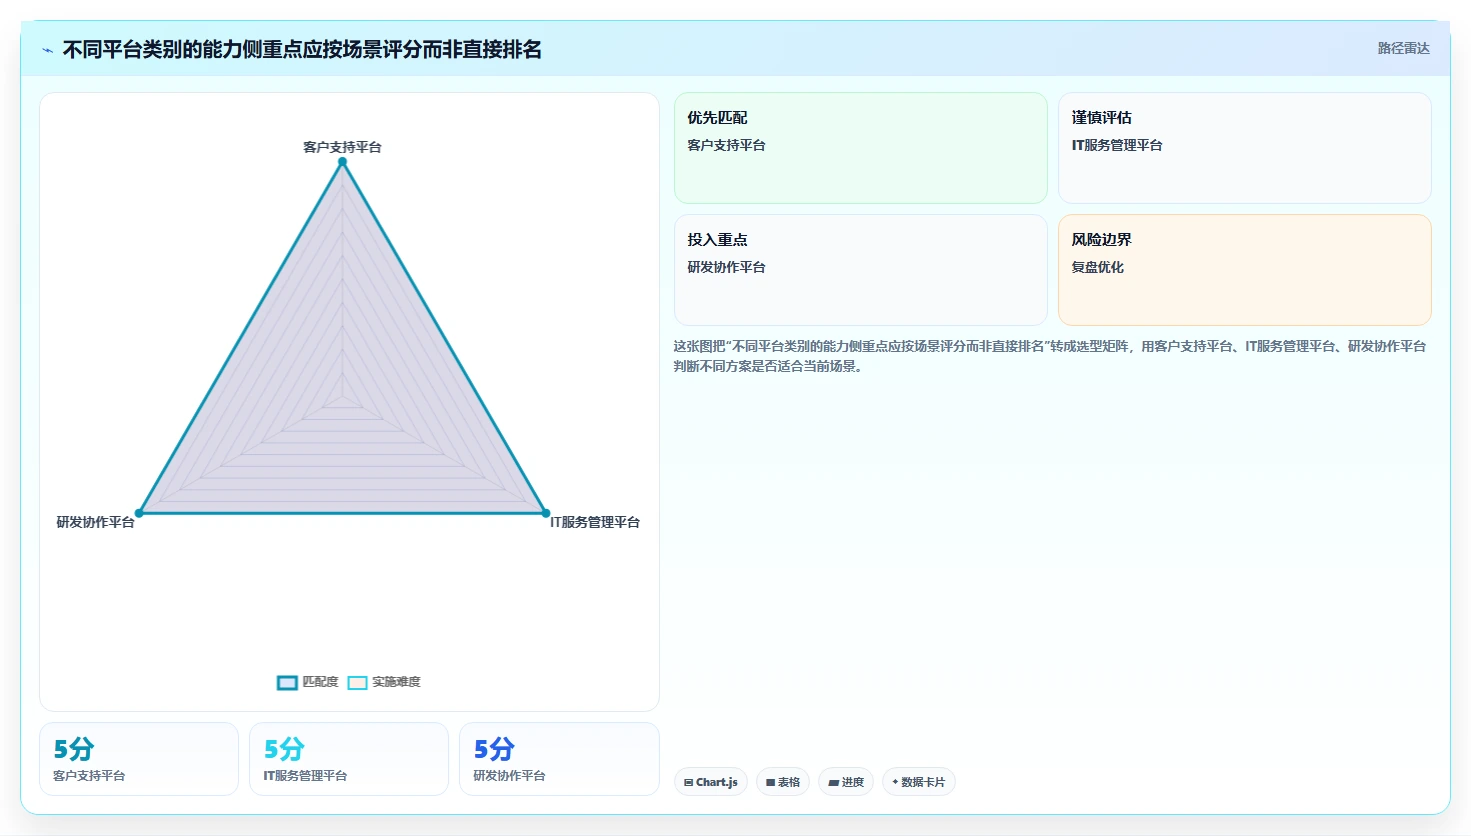
Task: Click the 研发协作平台 radar axis label
Action: (95, 522)
